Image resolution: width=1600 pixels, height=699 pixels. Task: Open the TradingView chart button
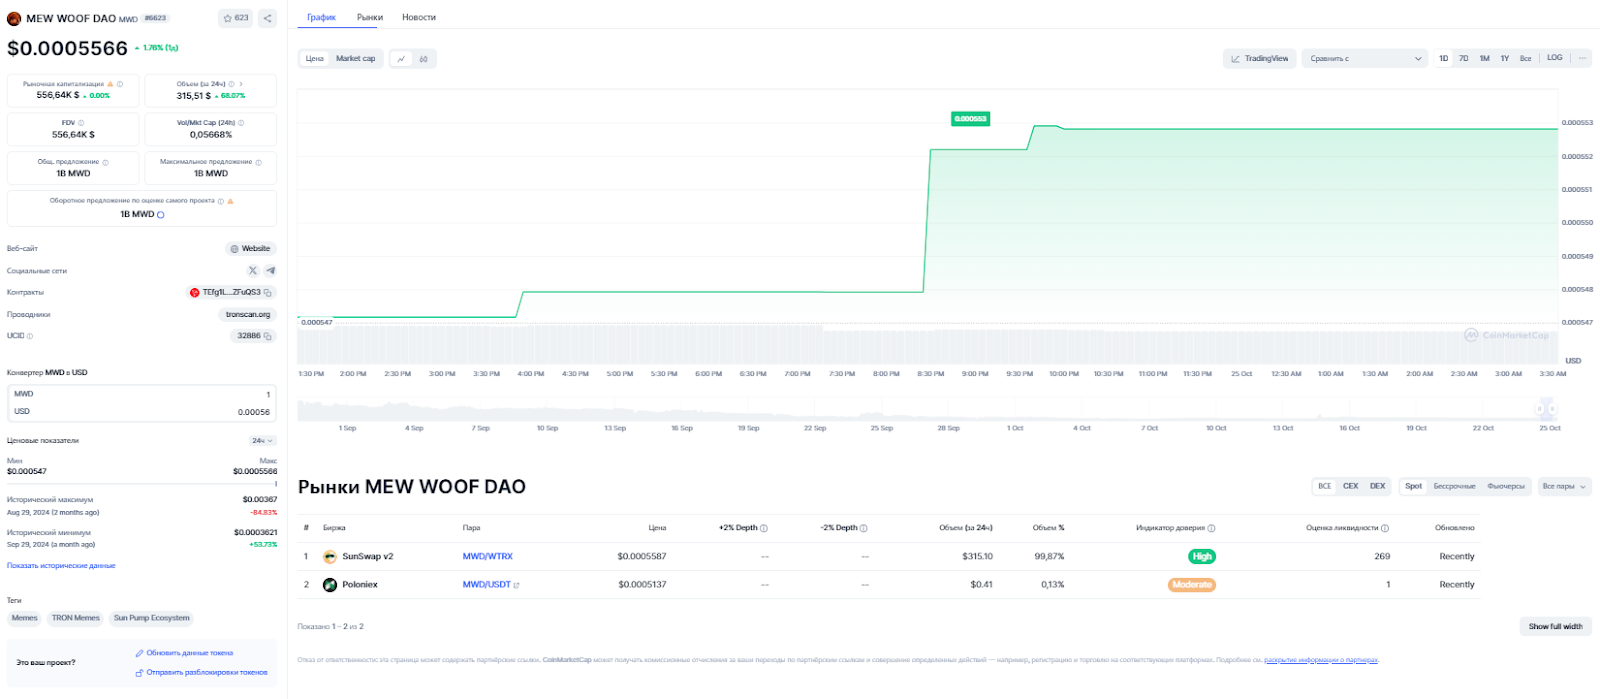click(x=1260, y=59)
